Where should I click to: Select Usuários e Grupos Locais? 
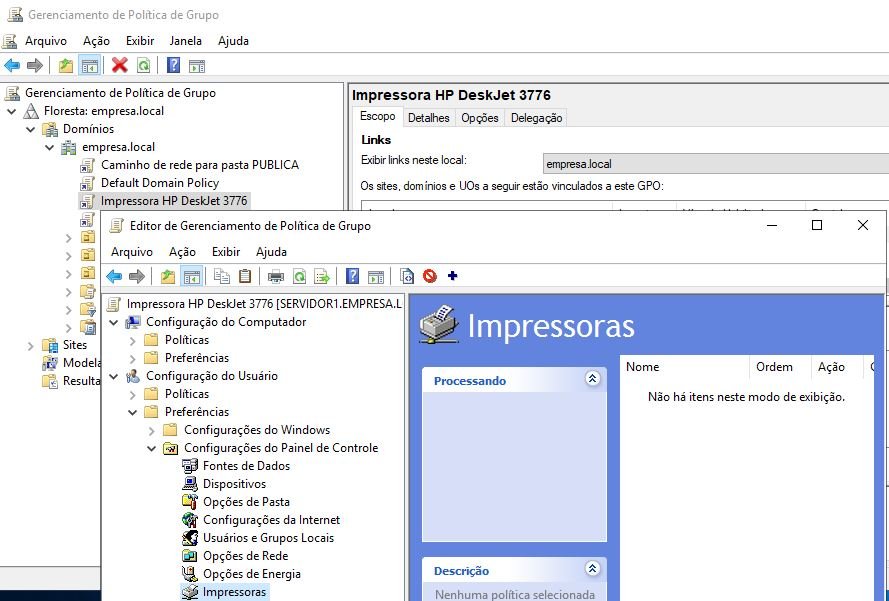[268, 538]
